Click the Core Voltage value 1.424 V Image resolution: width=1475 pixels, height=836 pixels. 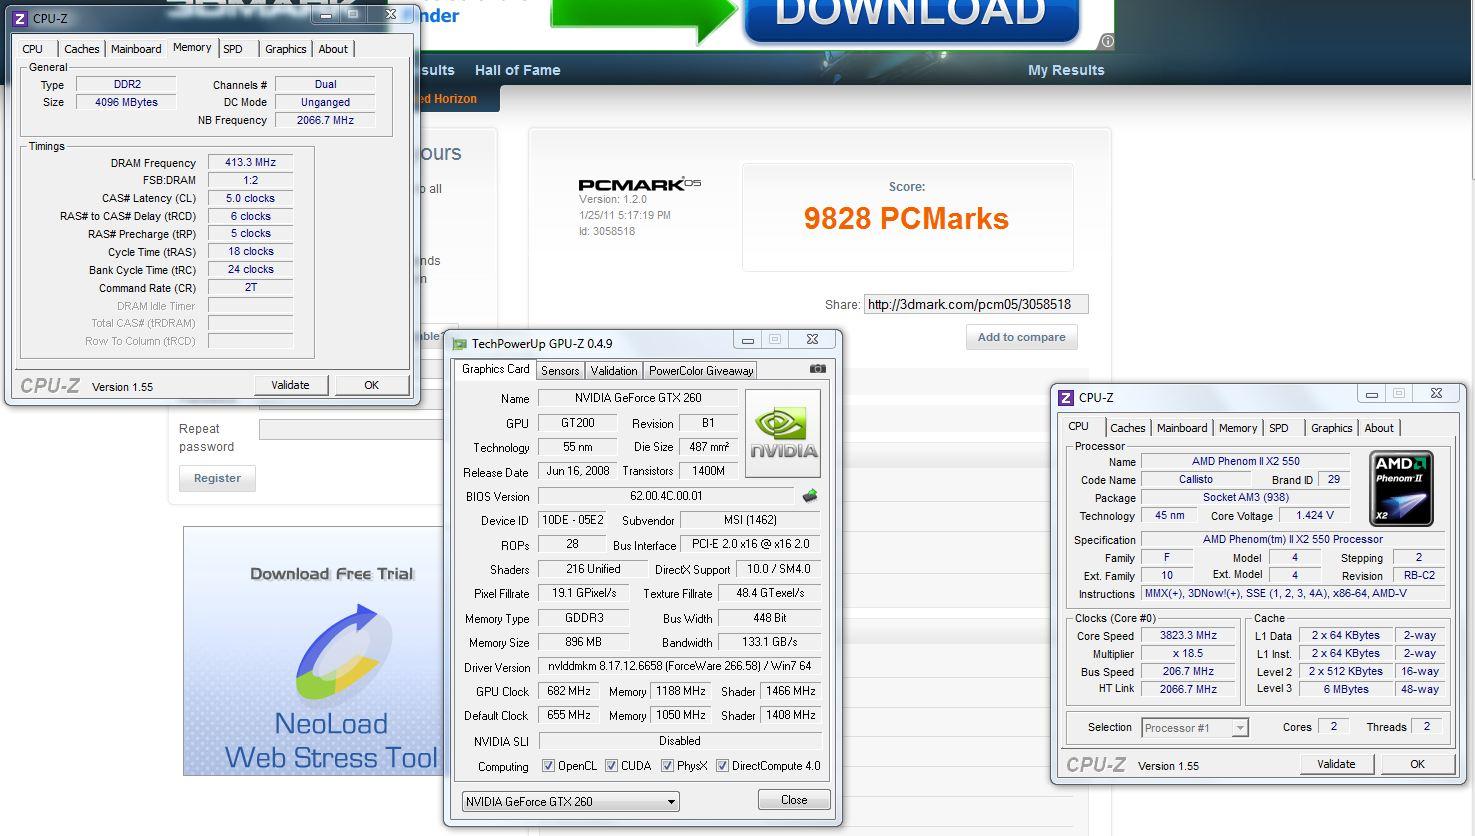(1314, 516)
